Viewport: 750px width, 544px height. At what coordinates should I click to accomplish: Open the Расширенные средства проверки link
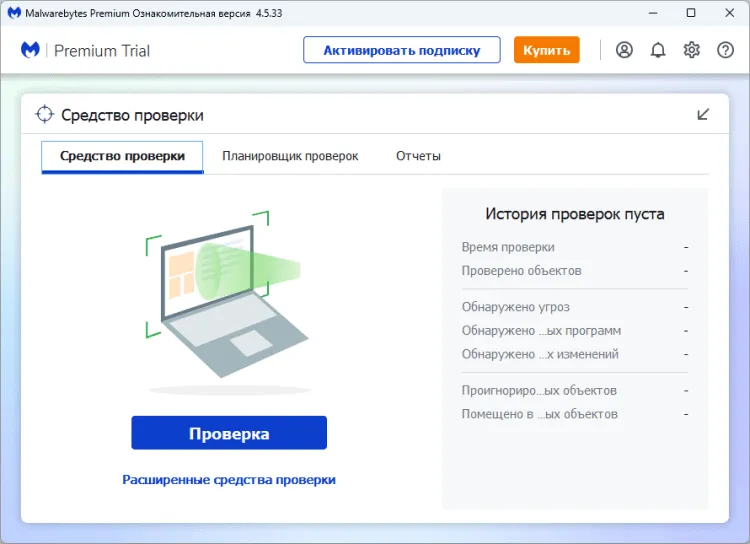229,480
